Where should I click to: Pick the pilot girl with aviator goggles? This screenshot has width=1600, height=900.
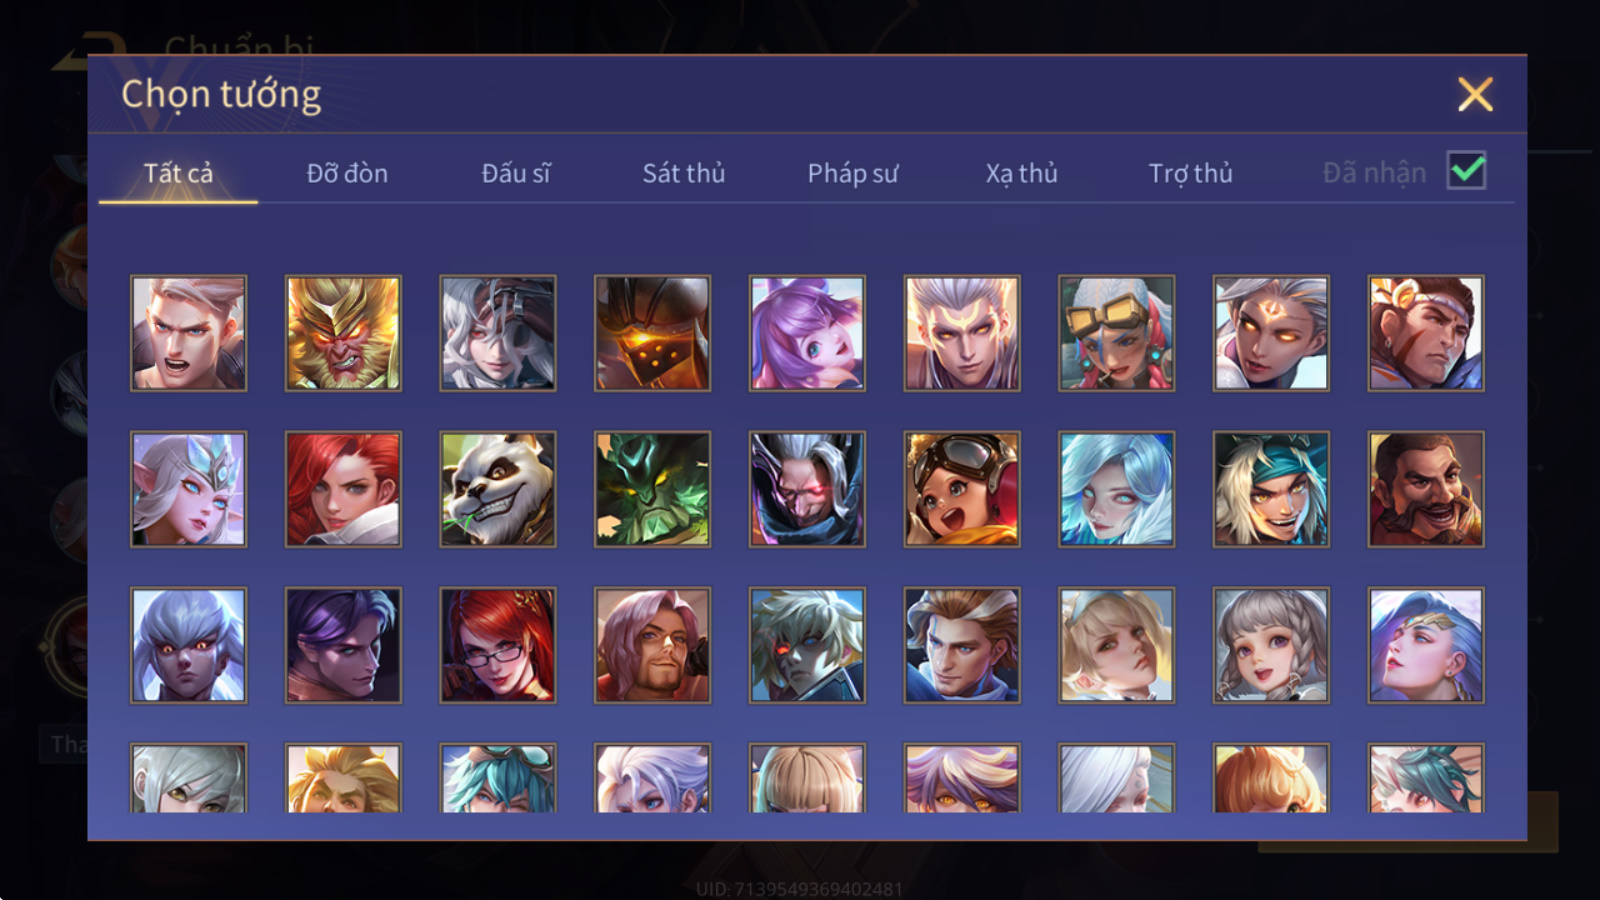tap(962, 489)
